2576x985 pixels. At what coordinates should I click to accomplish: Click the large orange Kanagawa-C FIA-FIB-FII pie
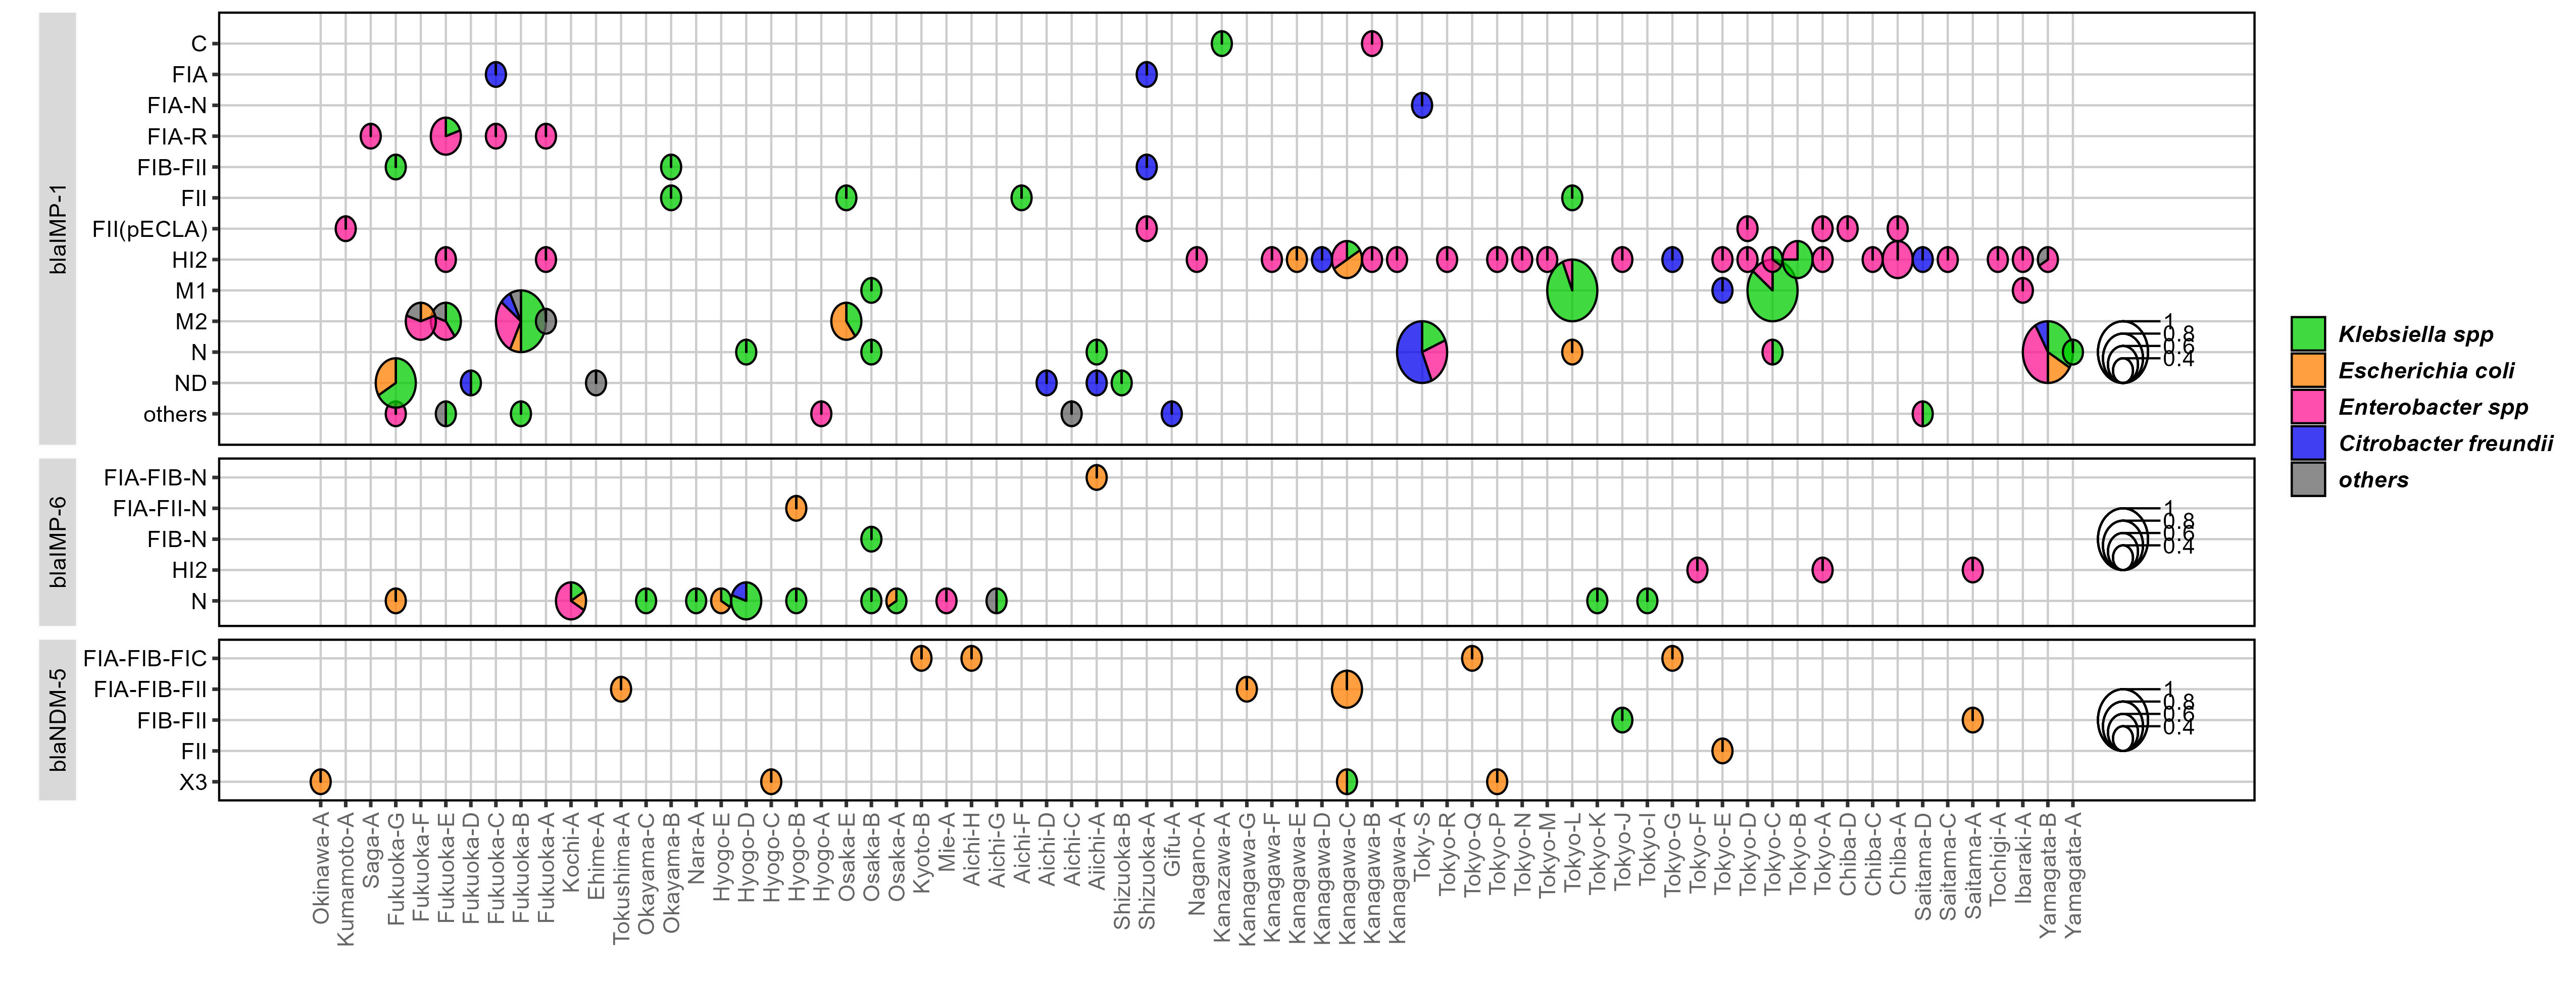(1346, 689)
